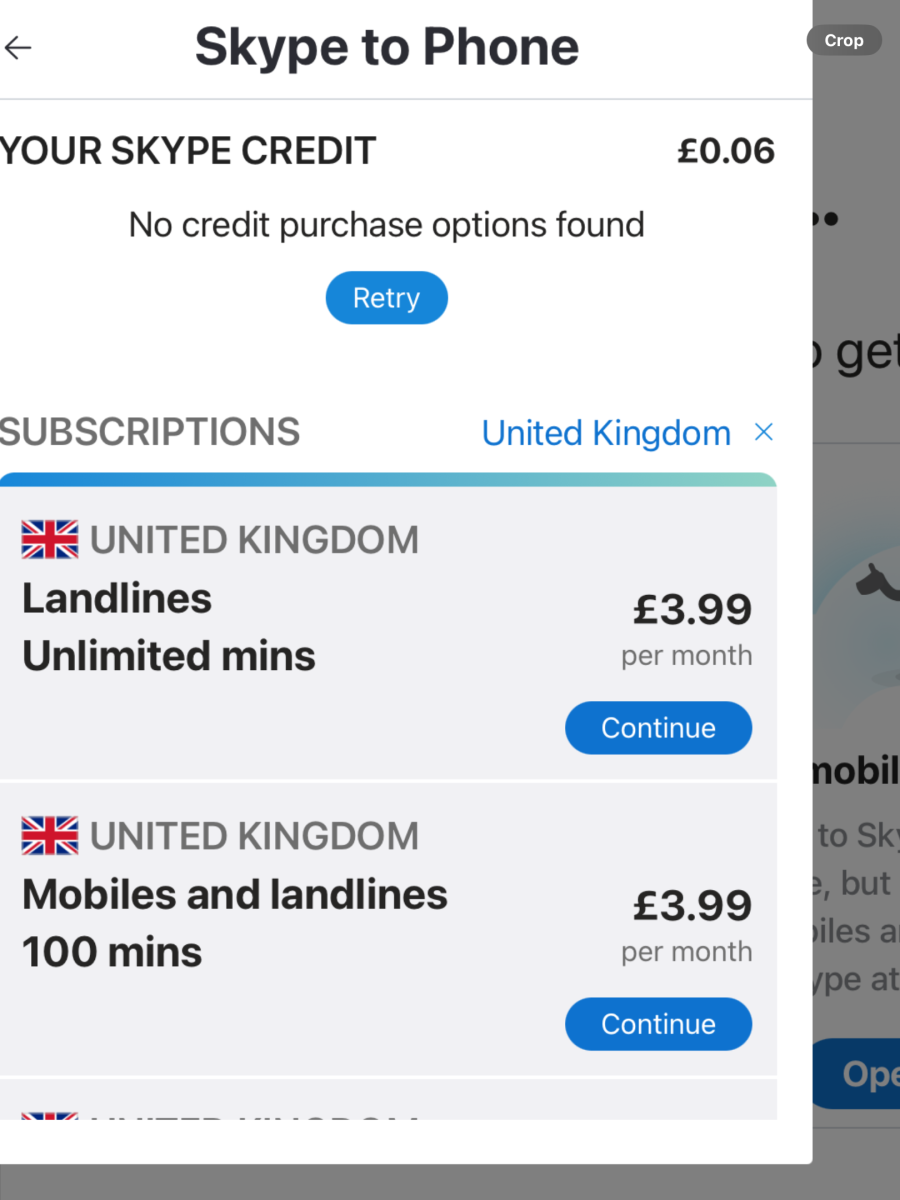Clear the United Kingdom filter with the X
Image resolution: width=900 pixels, height=1200 pixels.
pos(763,432)
